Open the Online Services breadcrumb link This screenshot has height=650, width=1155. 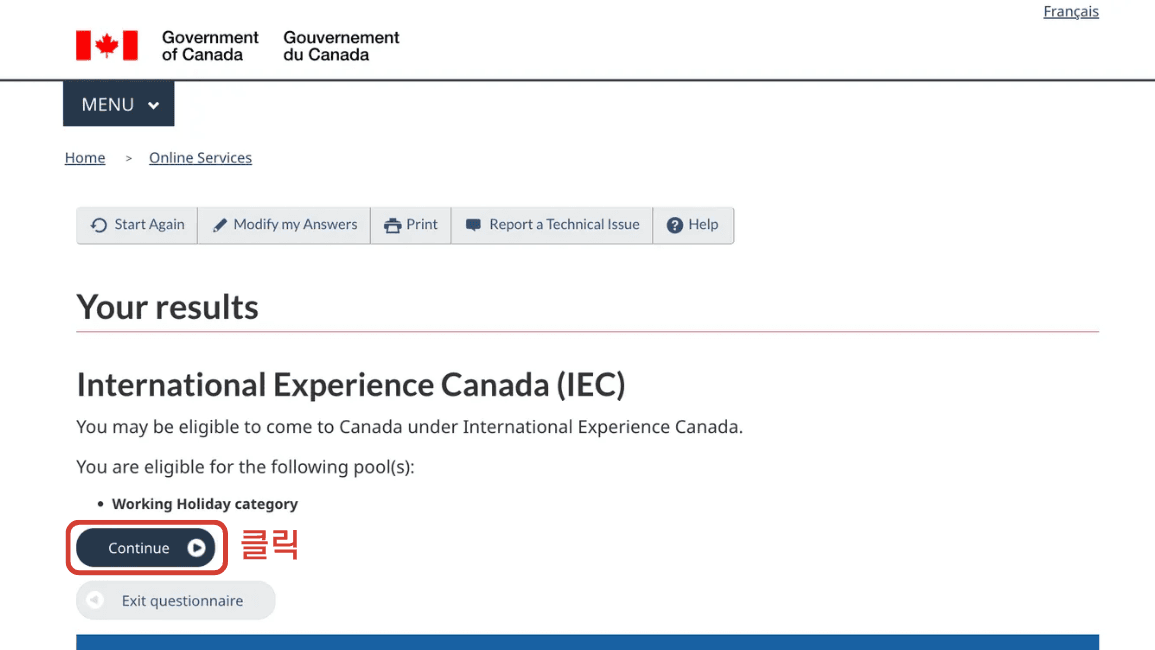pyautogui.click(x=200, y=158)
